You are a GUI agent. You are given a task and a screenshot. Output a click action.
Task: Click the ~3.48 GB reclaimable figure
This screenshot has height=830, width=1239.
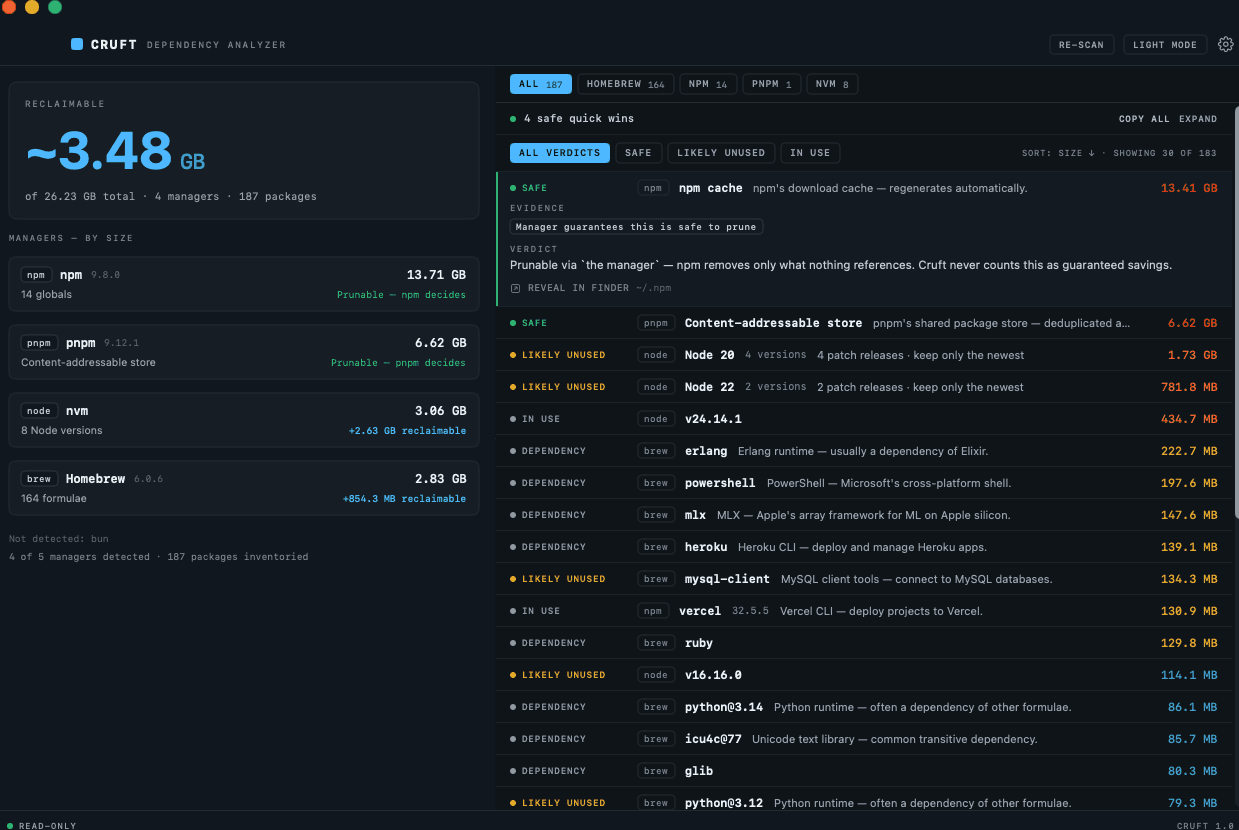[115, 151]
